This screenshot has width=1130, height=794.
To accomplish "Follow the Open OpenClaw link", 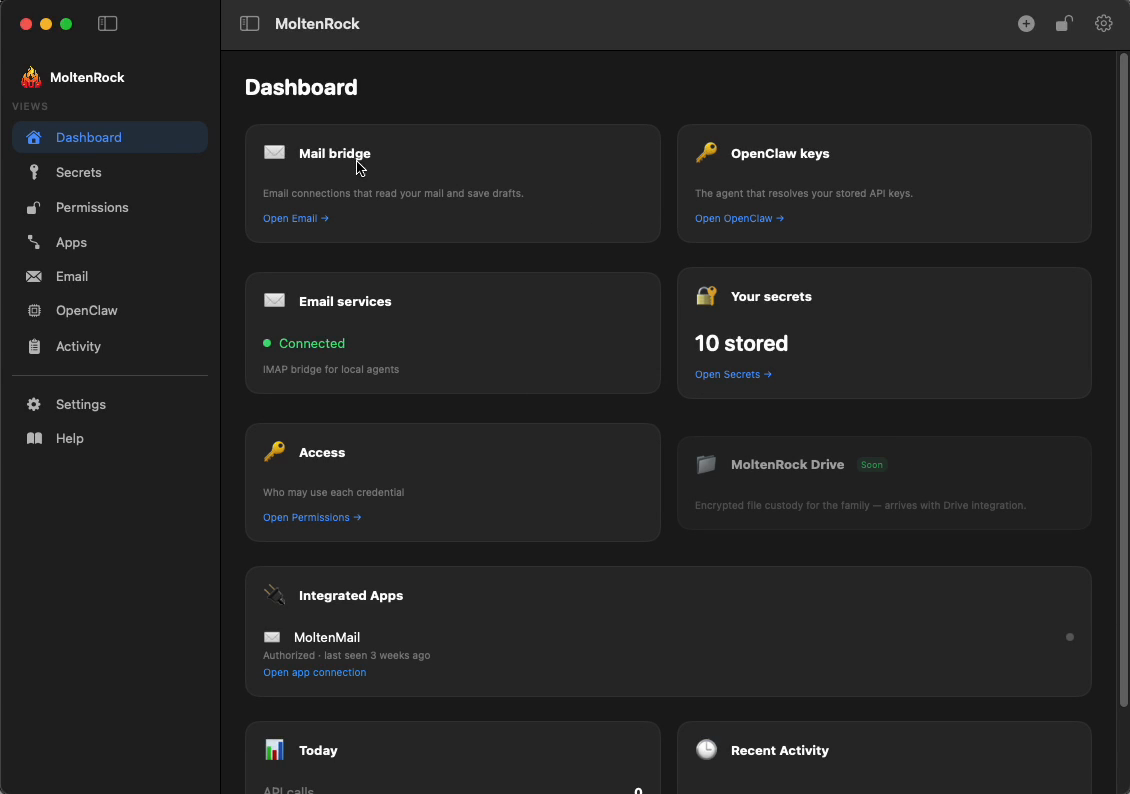I will pos(739,218).
